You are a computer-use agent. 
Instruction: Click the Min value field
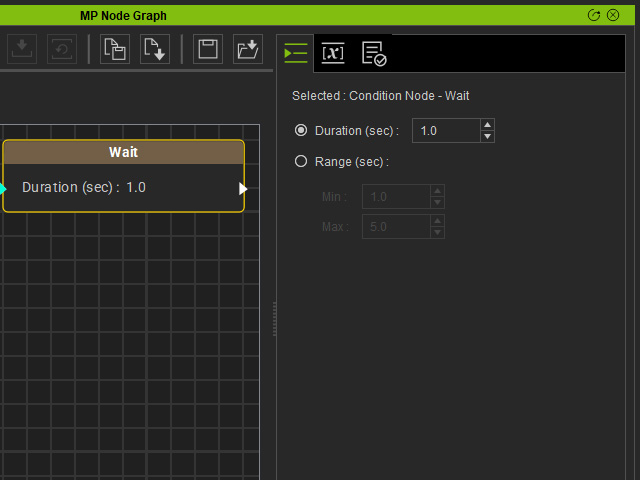tap(396, 197)
